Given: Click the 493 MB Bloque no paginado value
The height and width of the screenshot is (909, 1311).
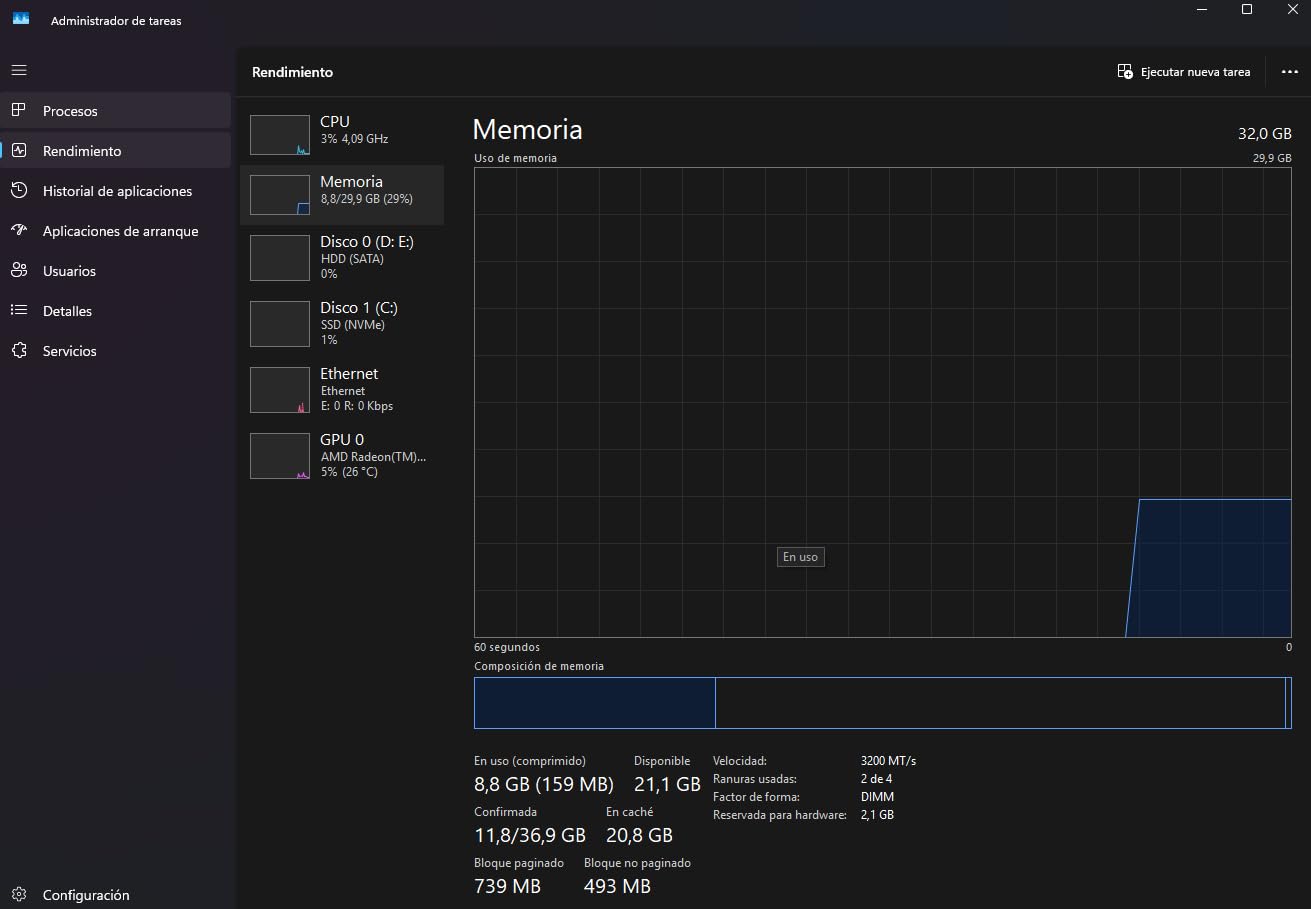Looking at the screenshot, I should click(x=617, y=886).
